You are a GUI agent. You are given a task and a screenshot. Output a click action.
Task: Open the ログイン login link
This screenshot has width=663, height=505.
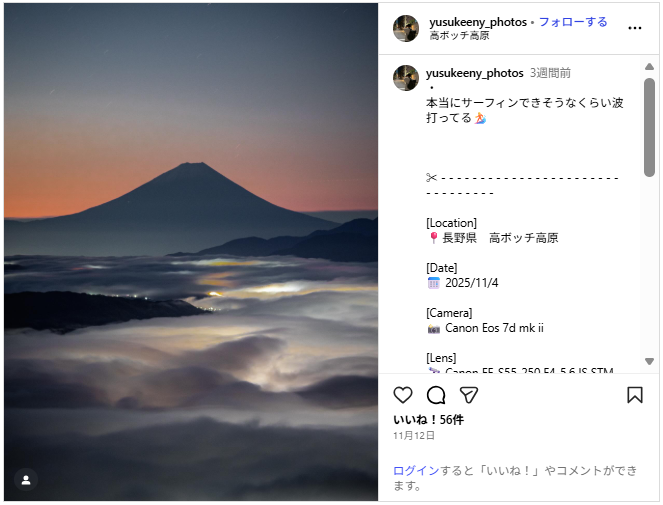(x=416, y=471)
